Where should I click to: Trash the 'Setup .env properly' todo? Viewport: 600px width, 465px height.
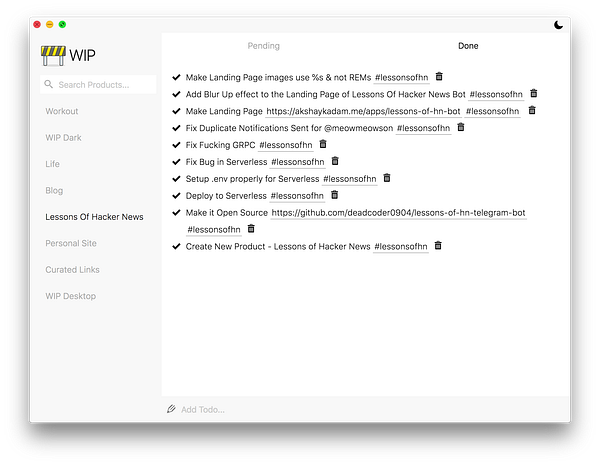(387, 178)
